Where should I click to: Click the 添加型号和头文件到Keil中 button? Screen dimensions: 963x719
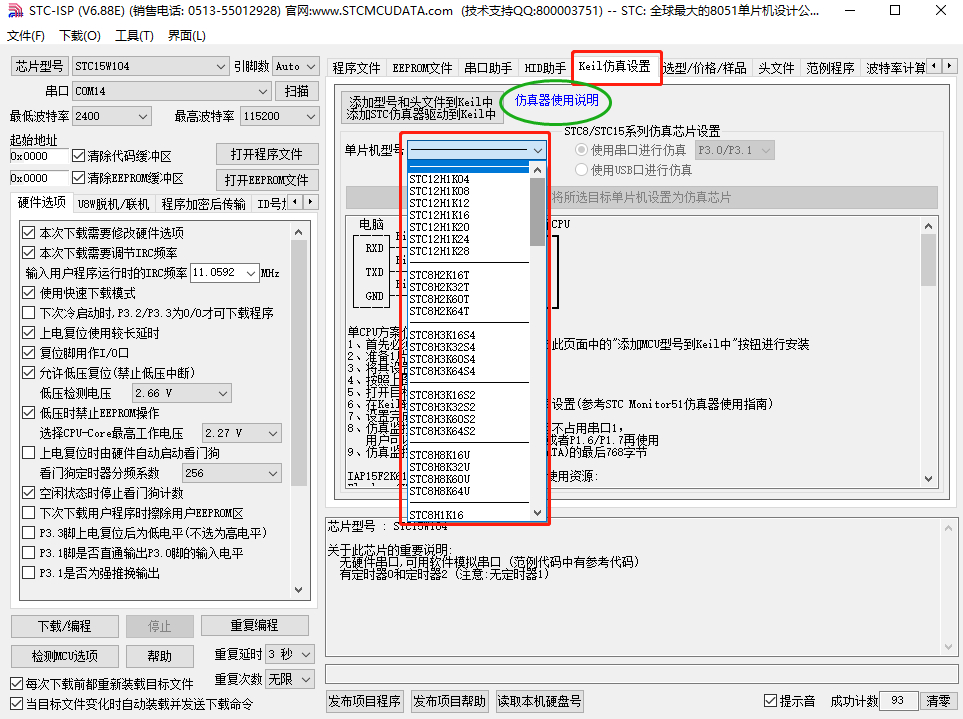click(x=422, y=107)
